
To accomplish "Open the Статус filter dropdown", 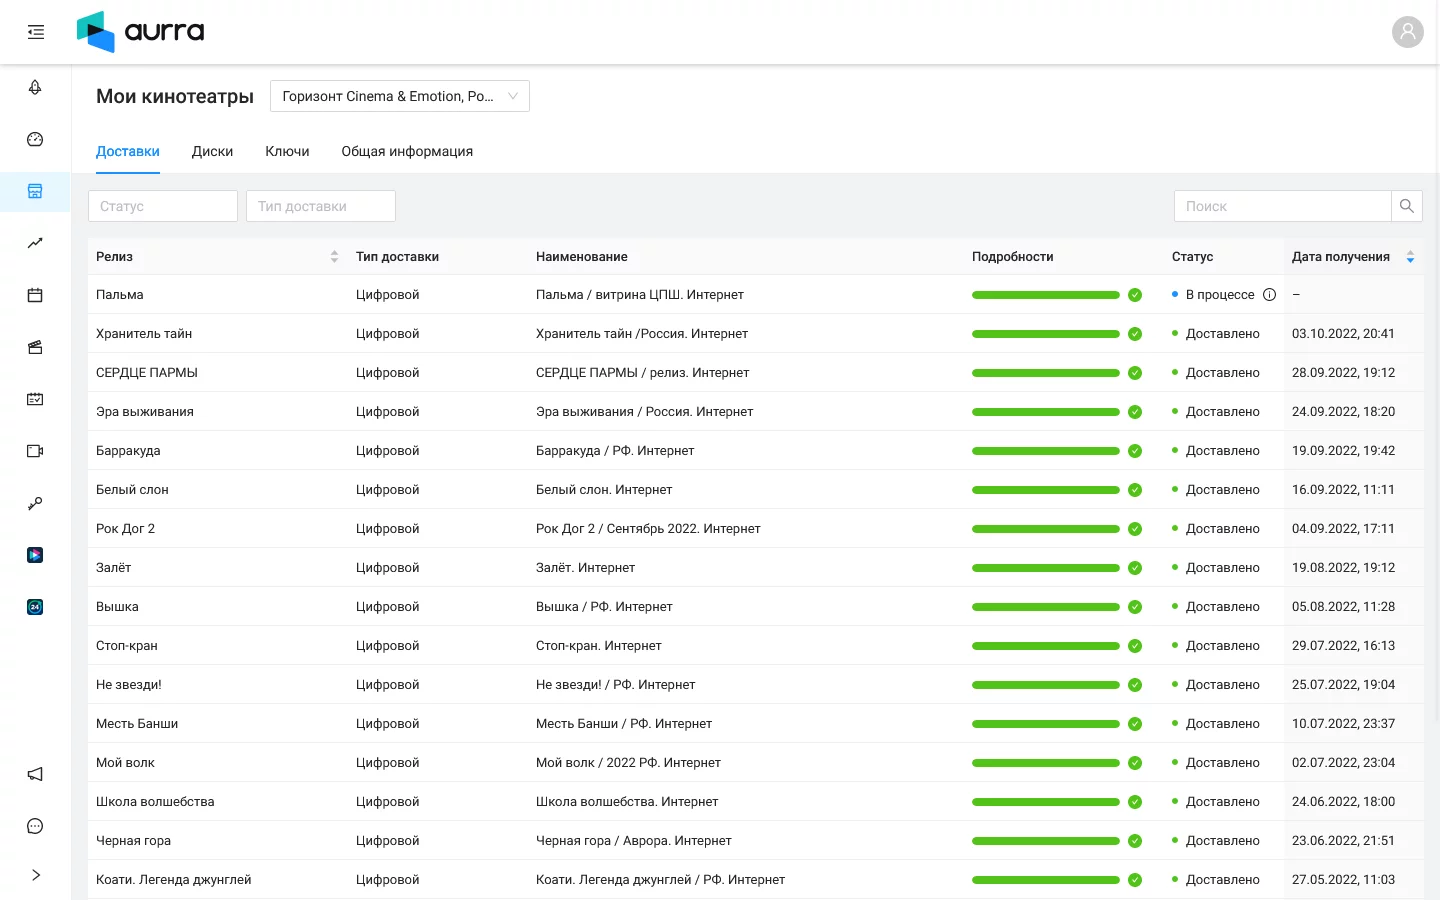I will coord(163,206).
